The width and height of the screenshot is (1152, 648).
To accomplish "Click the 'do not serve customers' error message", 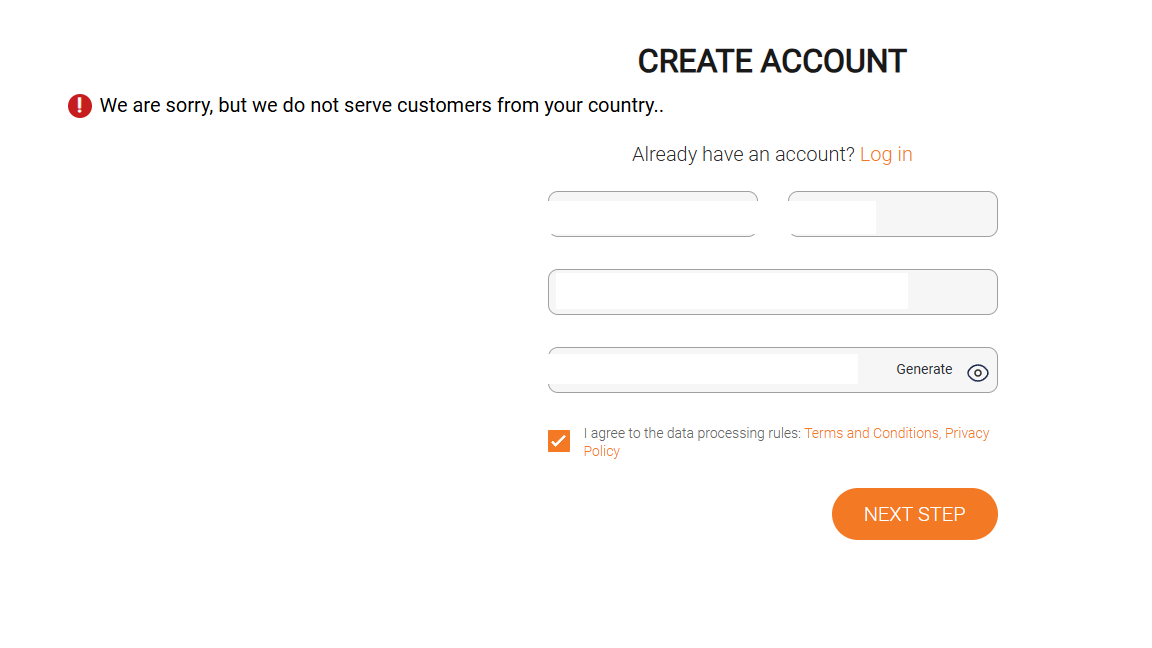I will tap(381, 105).
